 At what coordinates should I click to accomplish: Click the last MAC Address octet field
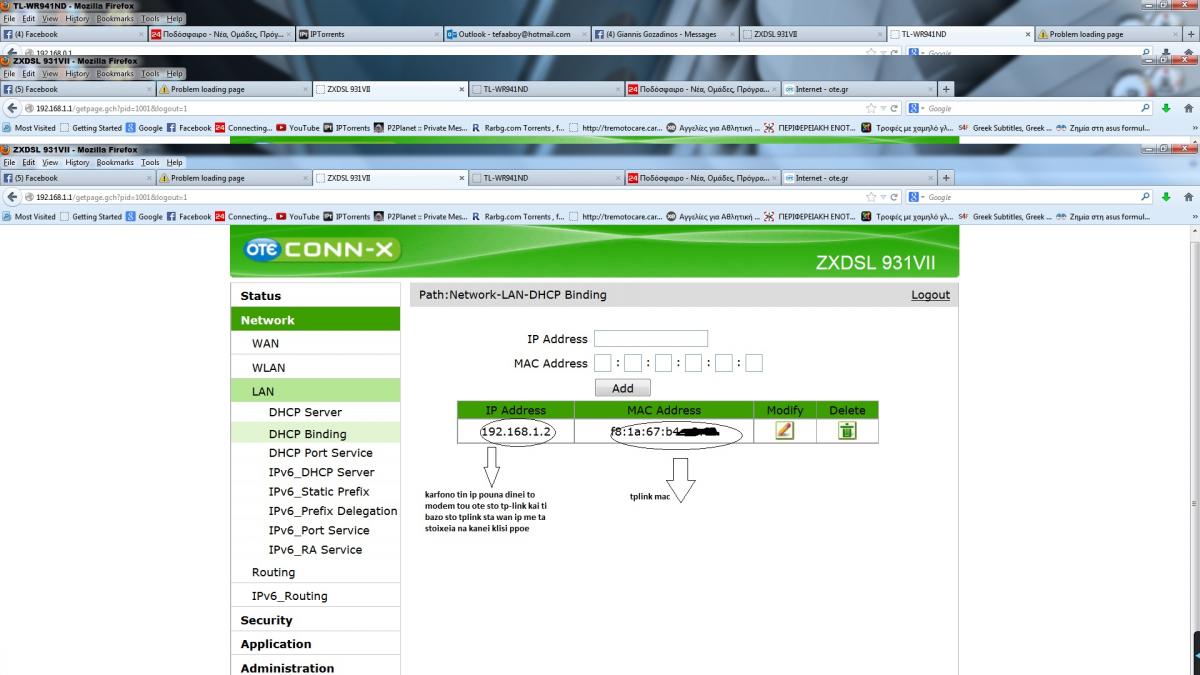(754, 363)
